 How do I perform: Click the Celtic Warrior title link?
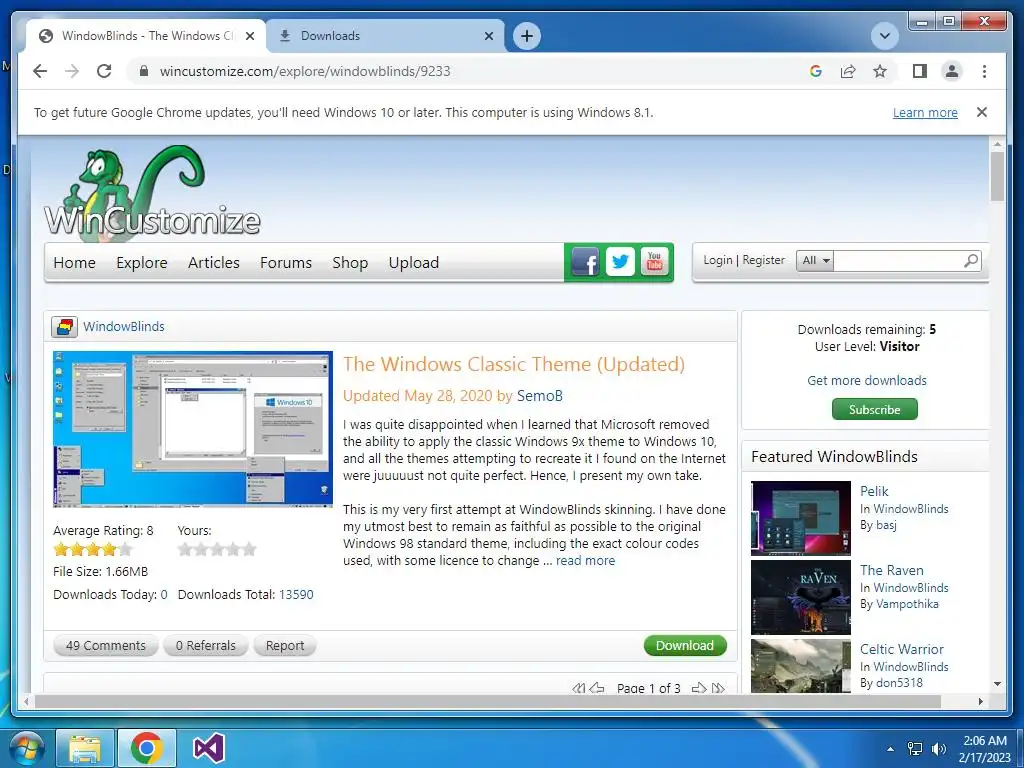tap(901, 649)
